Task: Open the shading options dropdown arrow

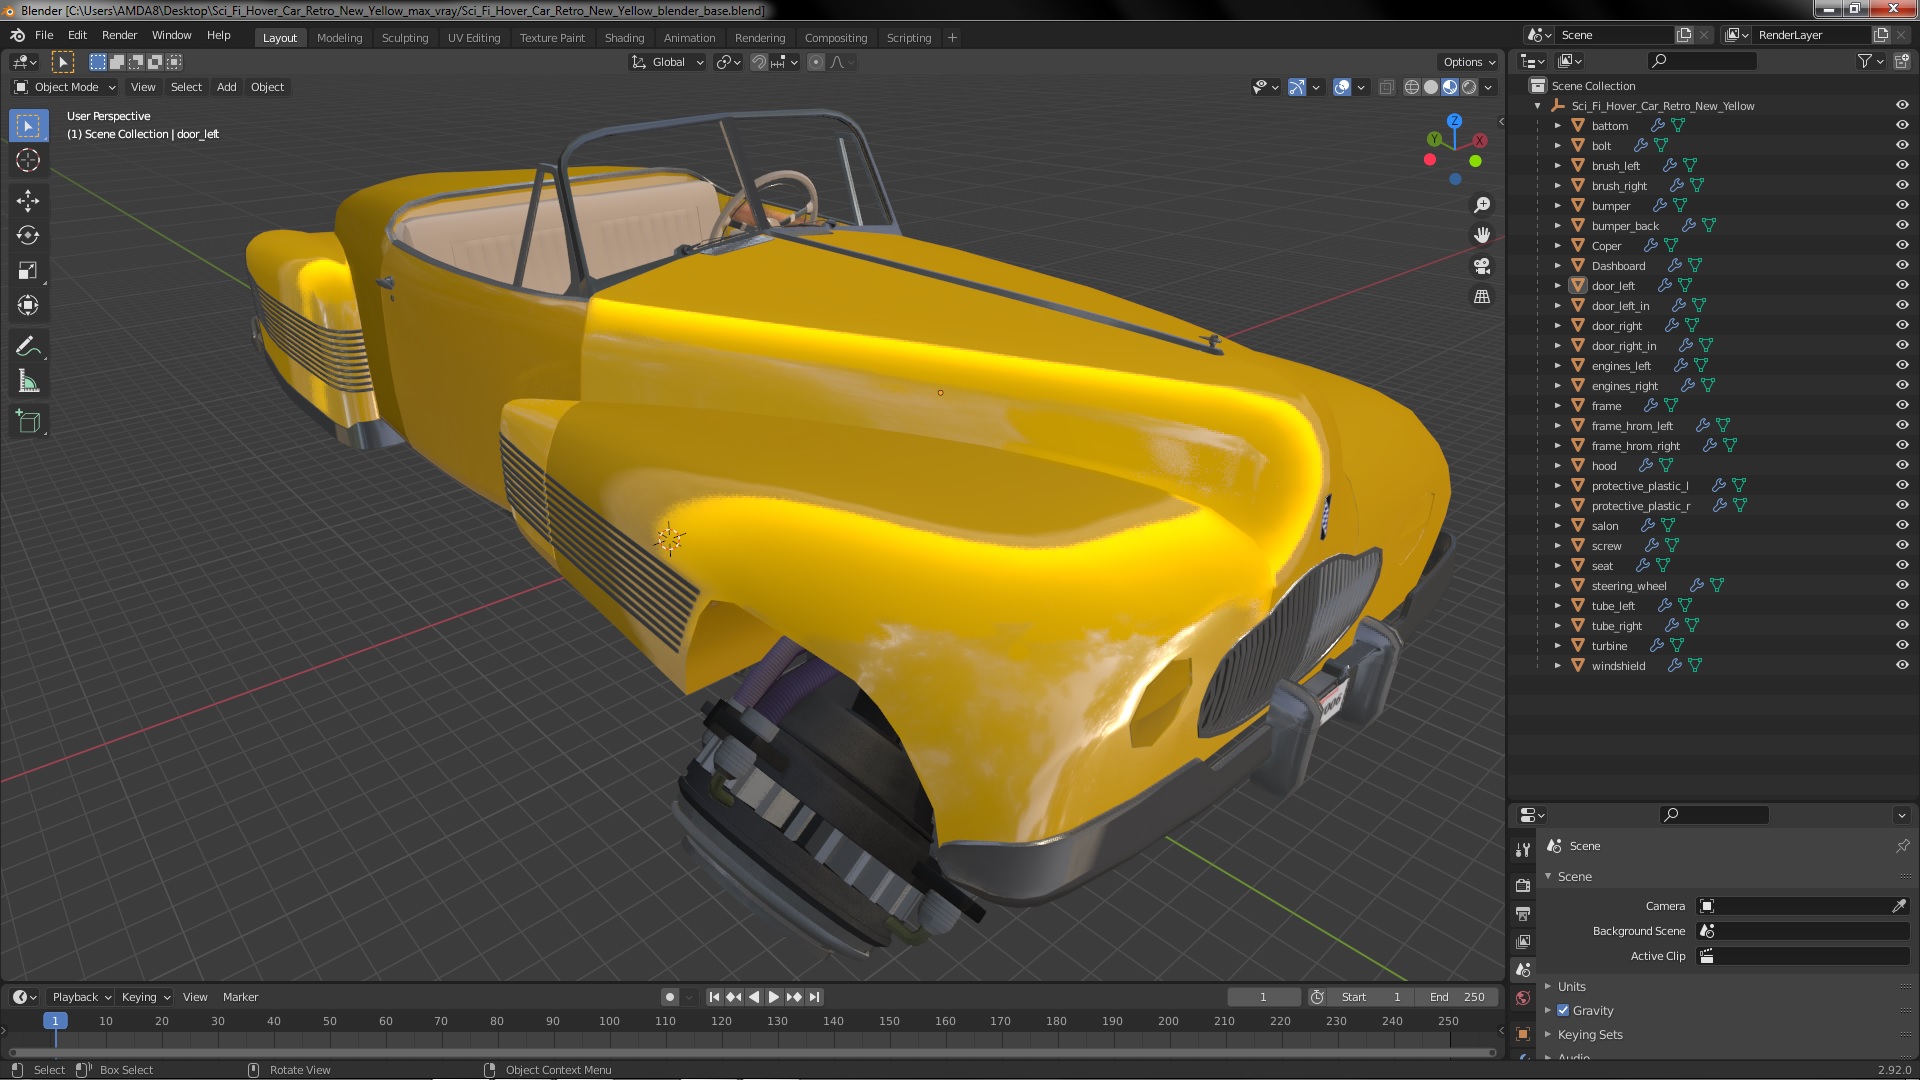Action: click(x=1488, y=87)
